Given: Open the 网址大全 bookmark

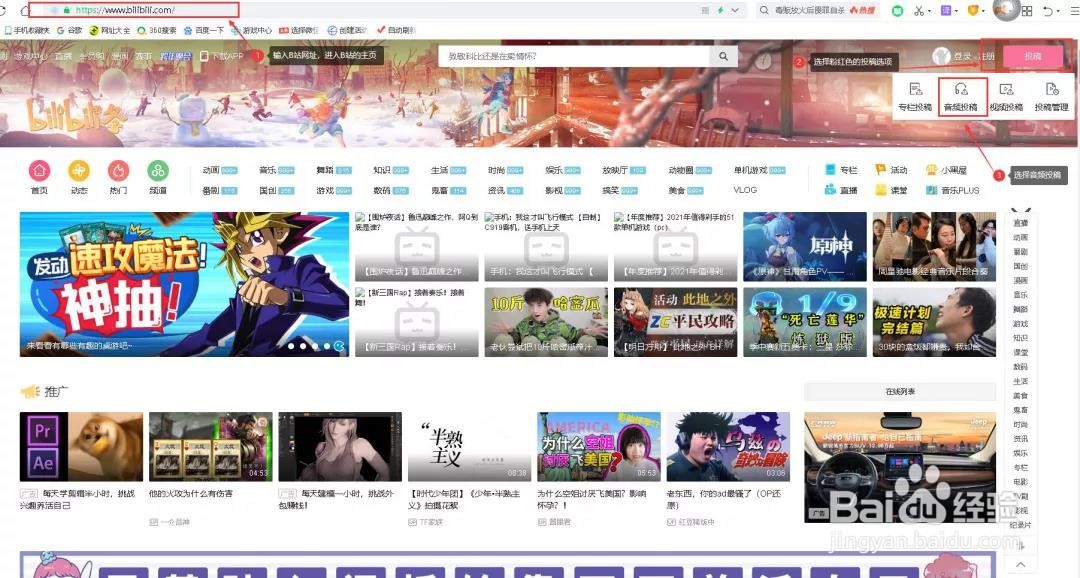Looking at the screenshot, I should point(110,30).
